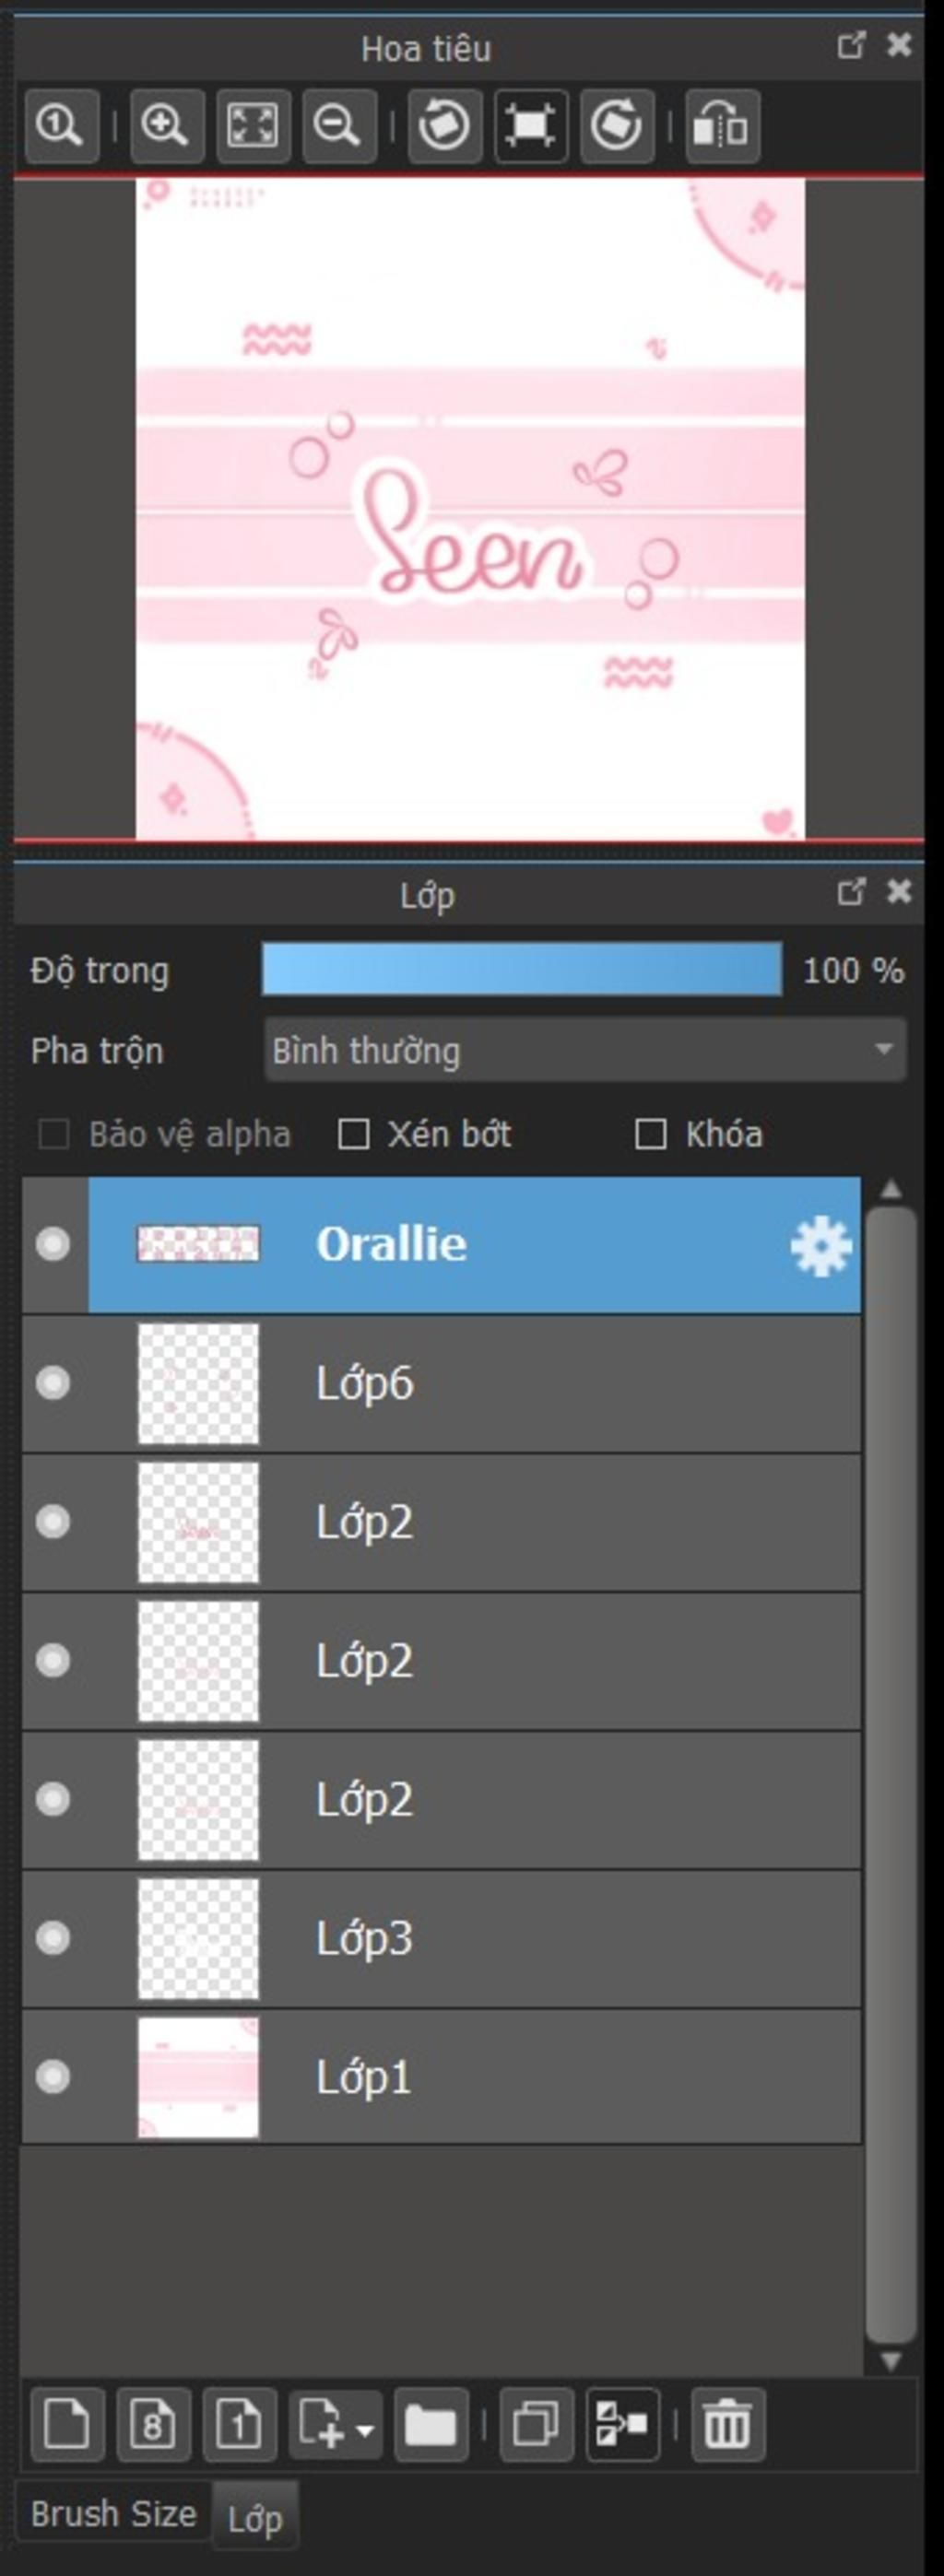Adjust the Độ trong opacity slider

(522, 969)
